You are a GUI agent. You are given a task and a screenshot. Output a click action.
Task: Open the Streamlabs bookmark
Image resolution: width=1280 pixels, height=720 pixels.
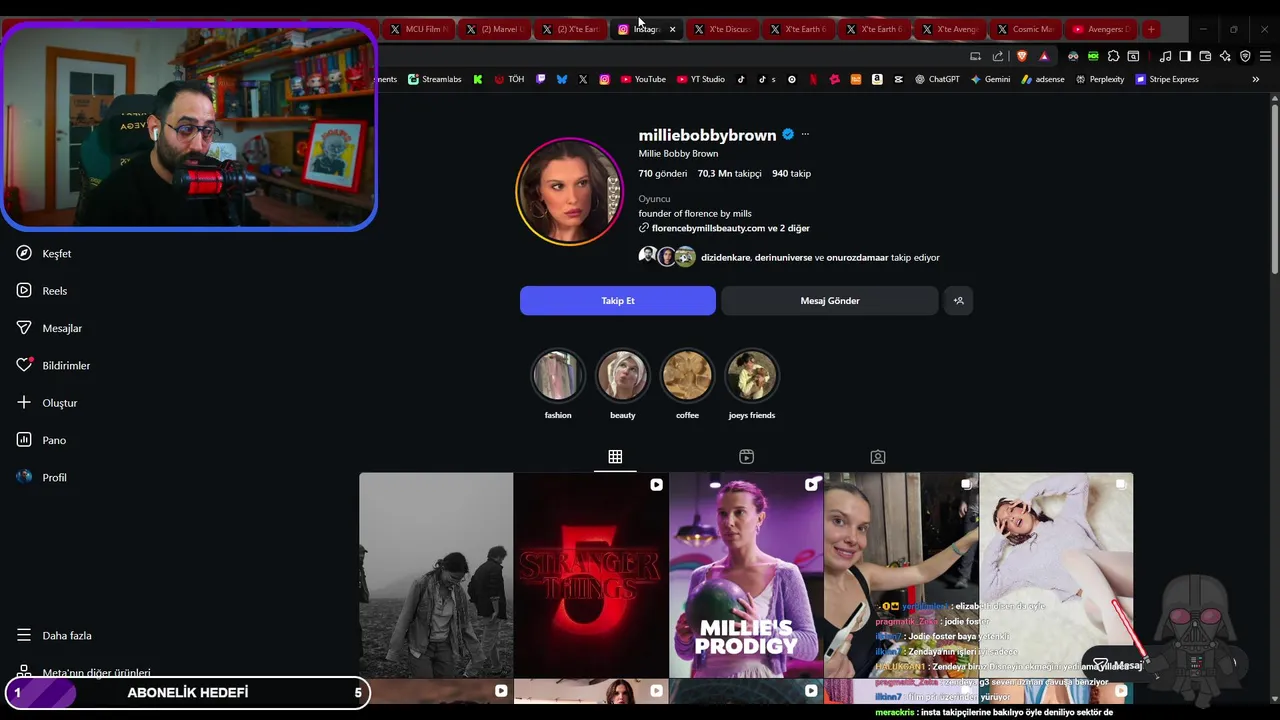click(435, 79)
